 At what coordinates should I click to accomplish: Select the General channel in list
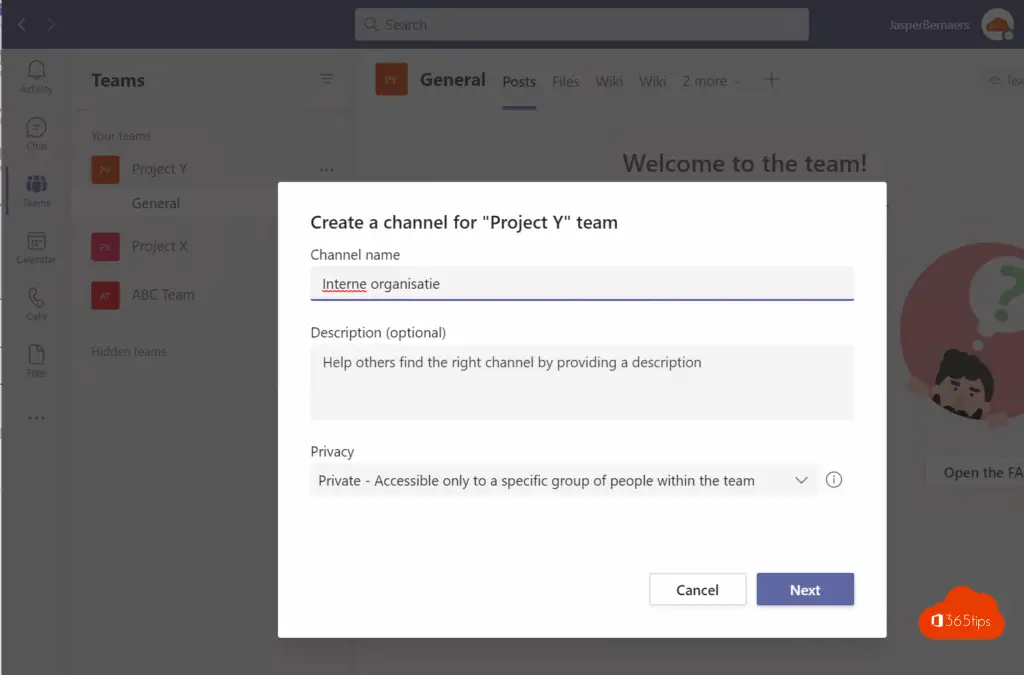click(x=155, y=203)
